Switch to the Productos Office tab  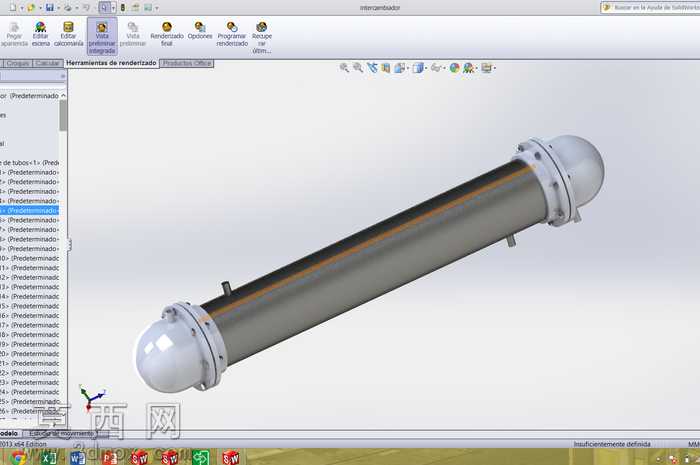coord(187,63)
